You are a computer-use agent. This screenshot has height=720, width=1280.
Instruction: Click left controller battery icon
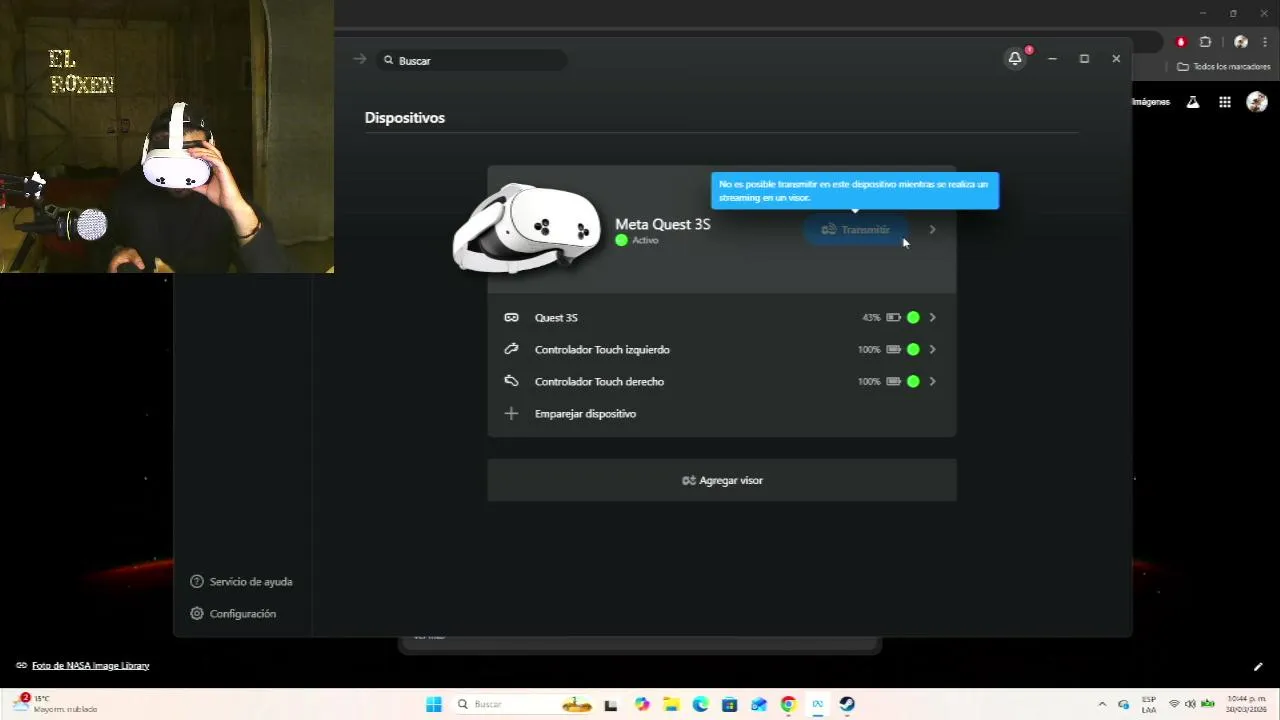click(893, 349)
